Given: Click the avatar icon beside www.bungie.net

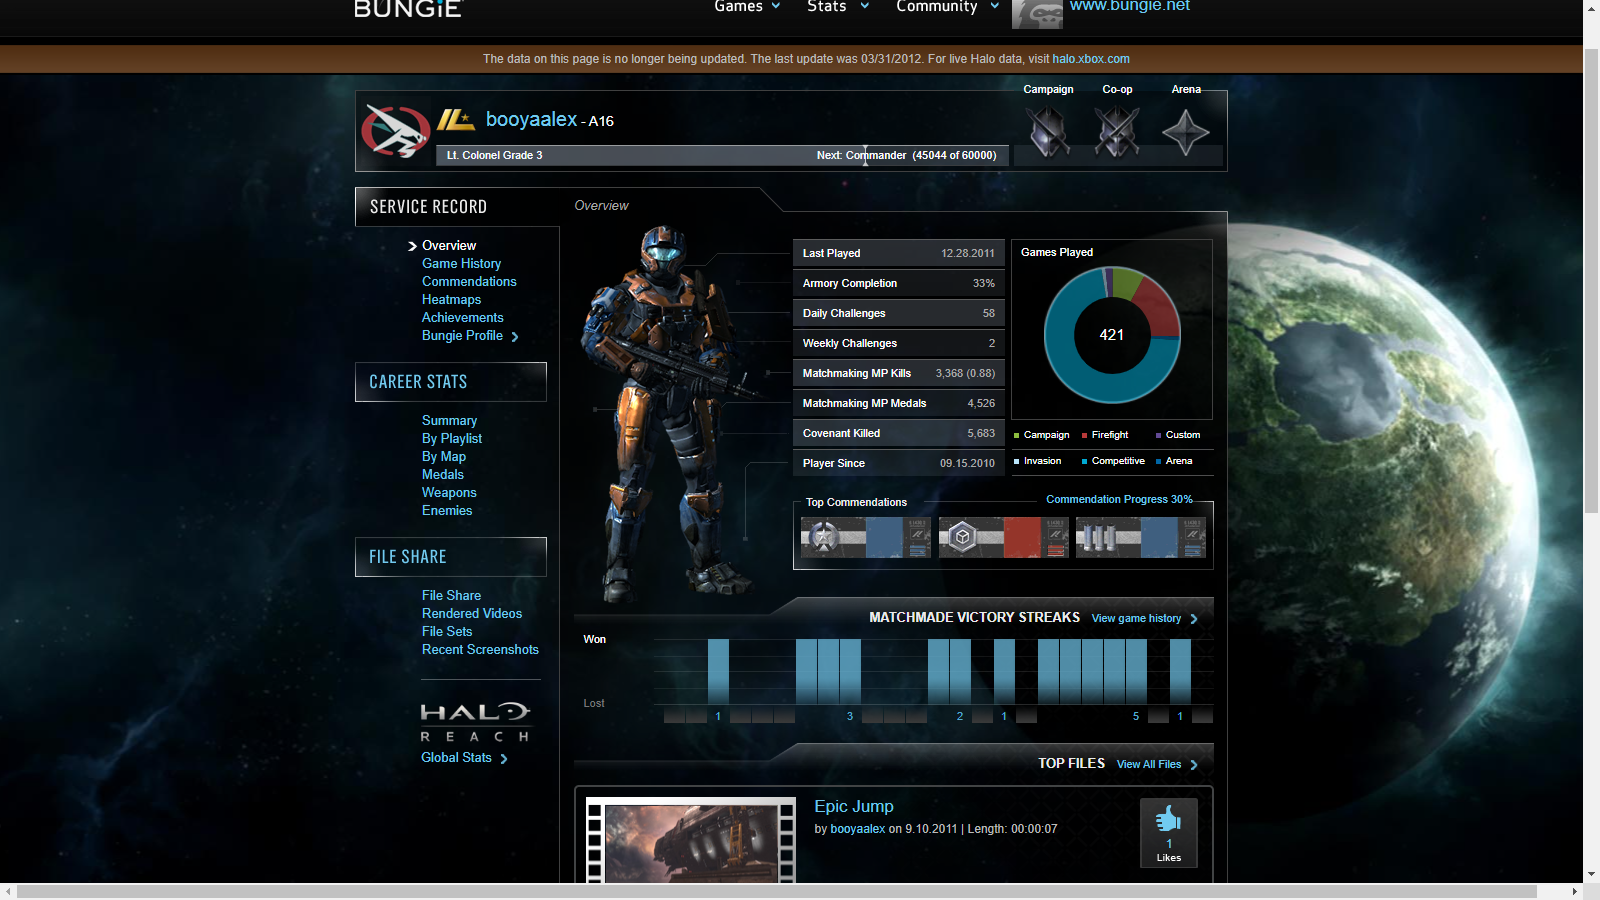Looking at the screenshot, I should [x=1037, y=14].
